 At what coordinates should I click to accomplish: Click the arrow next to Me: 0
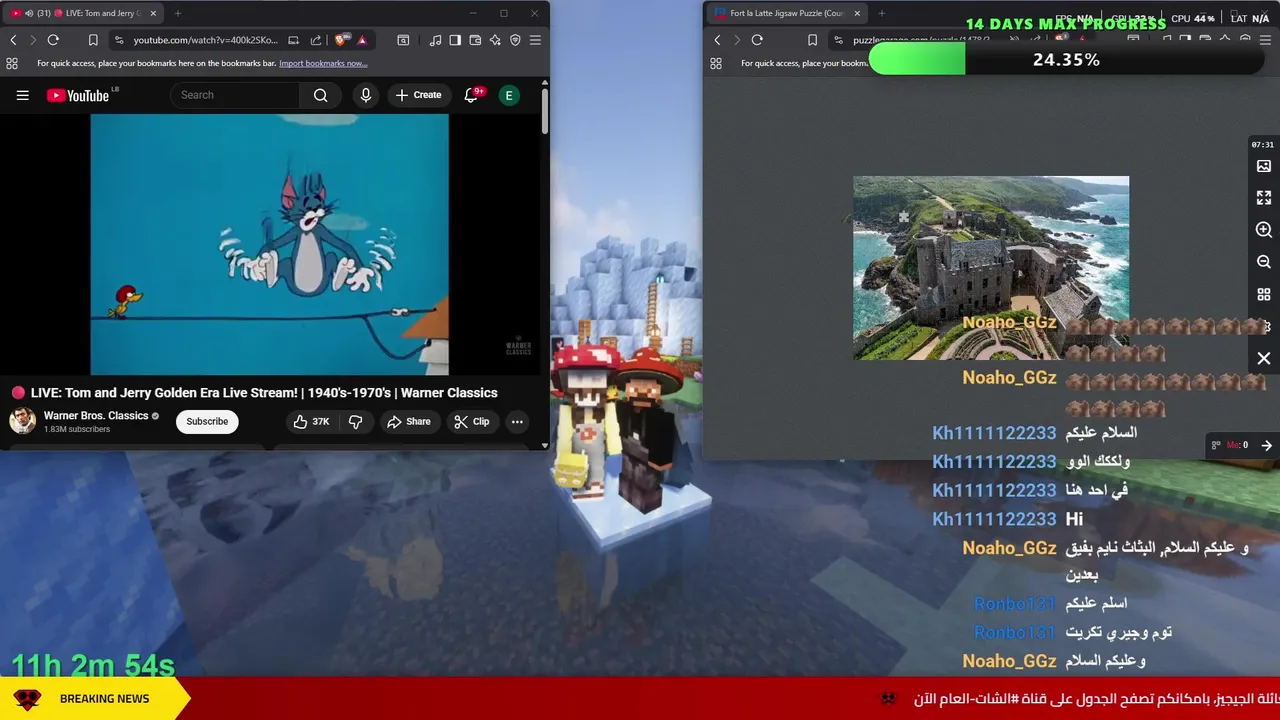pyautogui.click(x=1266, y=445)
